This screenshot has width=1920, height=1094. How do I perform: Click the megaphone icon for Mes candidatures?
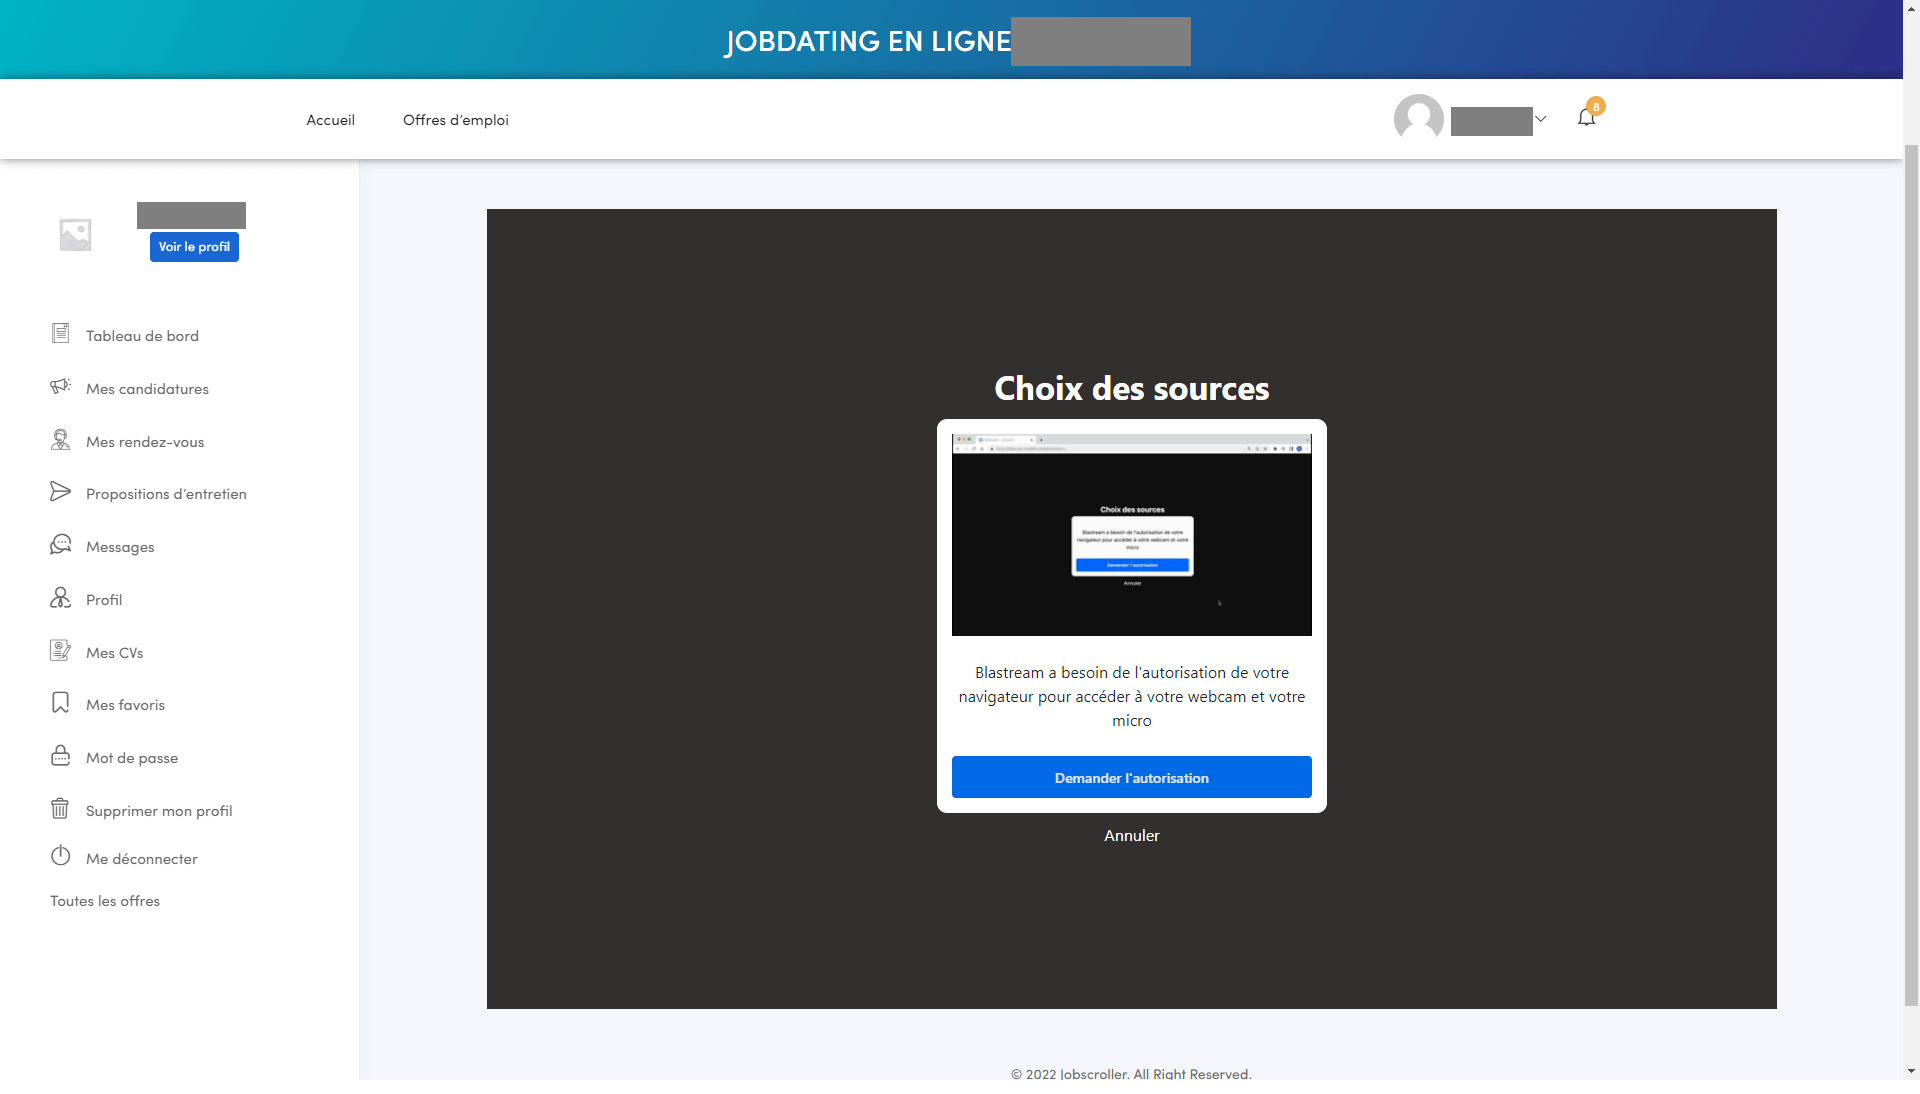(x=60, y=387)
